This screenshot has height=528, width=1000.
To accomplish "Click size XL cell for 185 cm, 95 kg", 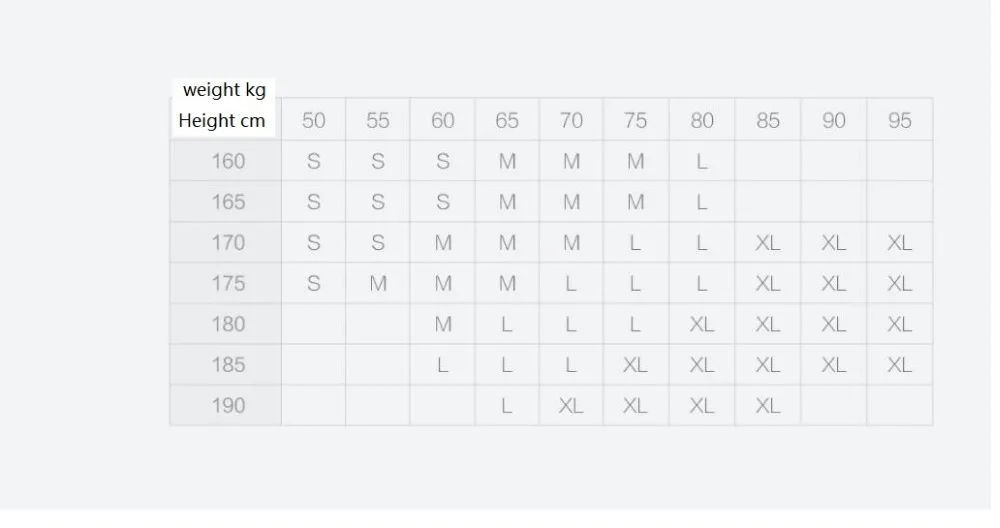I will 899,365.
